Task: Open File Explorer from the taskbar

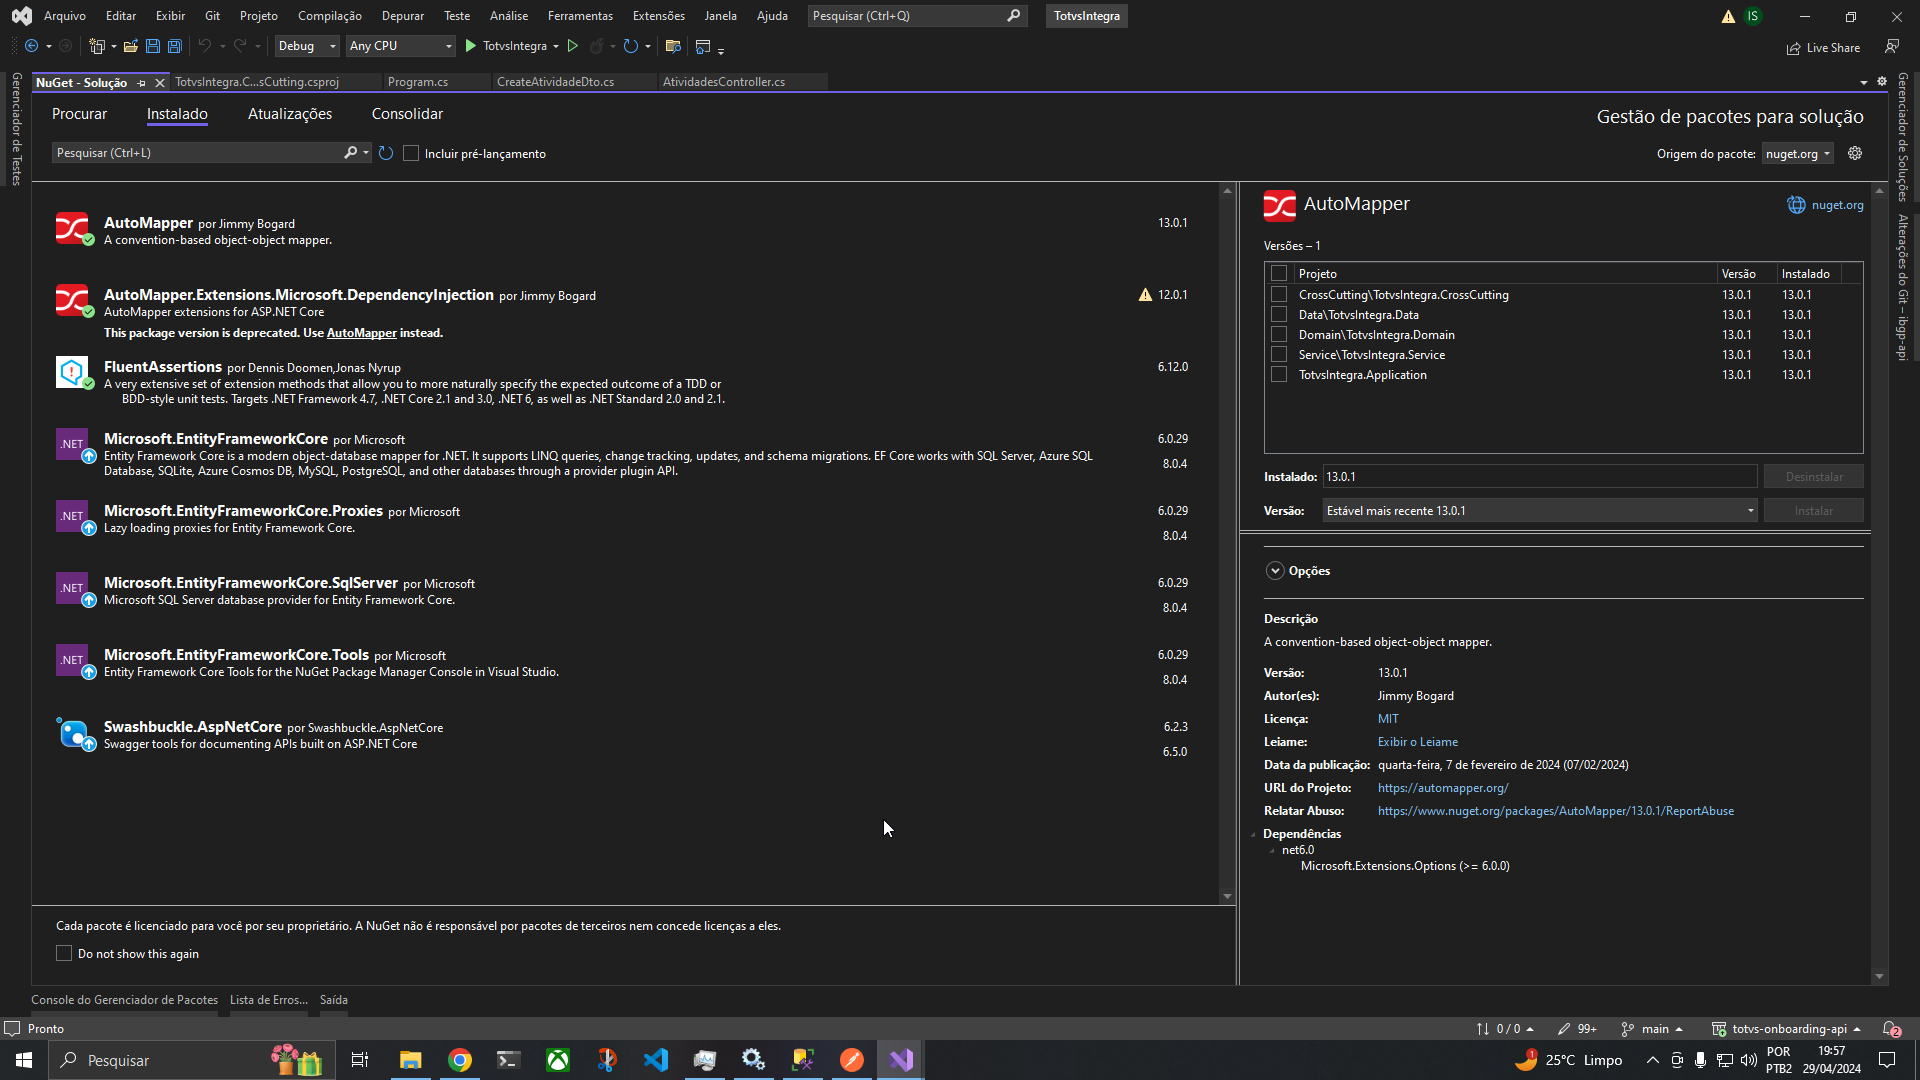Action: 411,1060
